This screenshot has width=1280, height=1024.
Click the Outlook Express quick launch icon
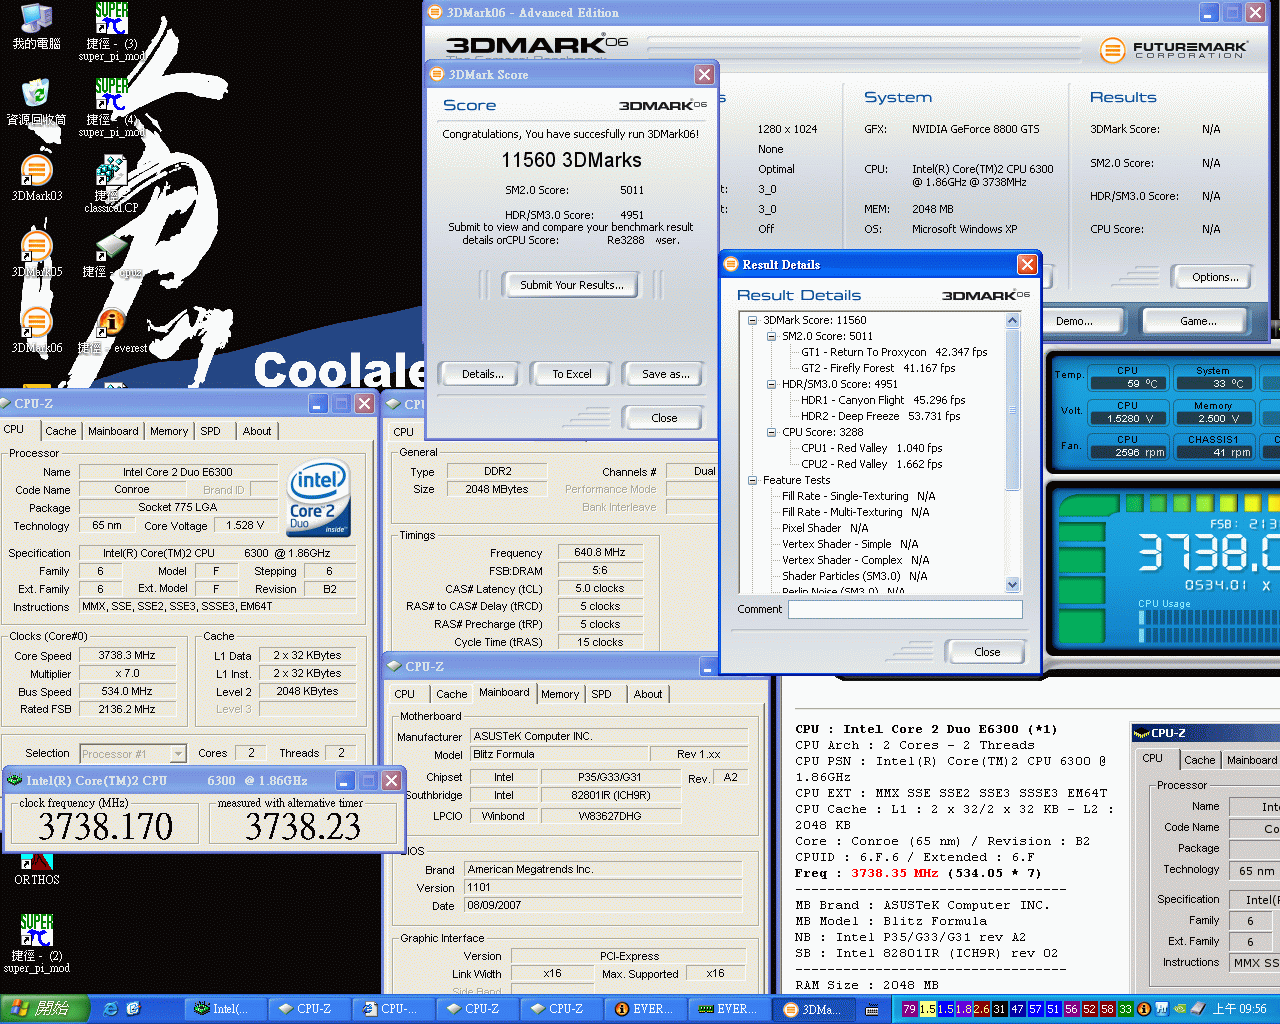(x=133, y=1009)
